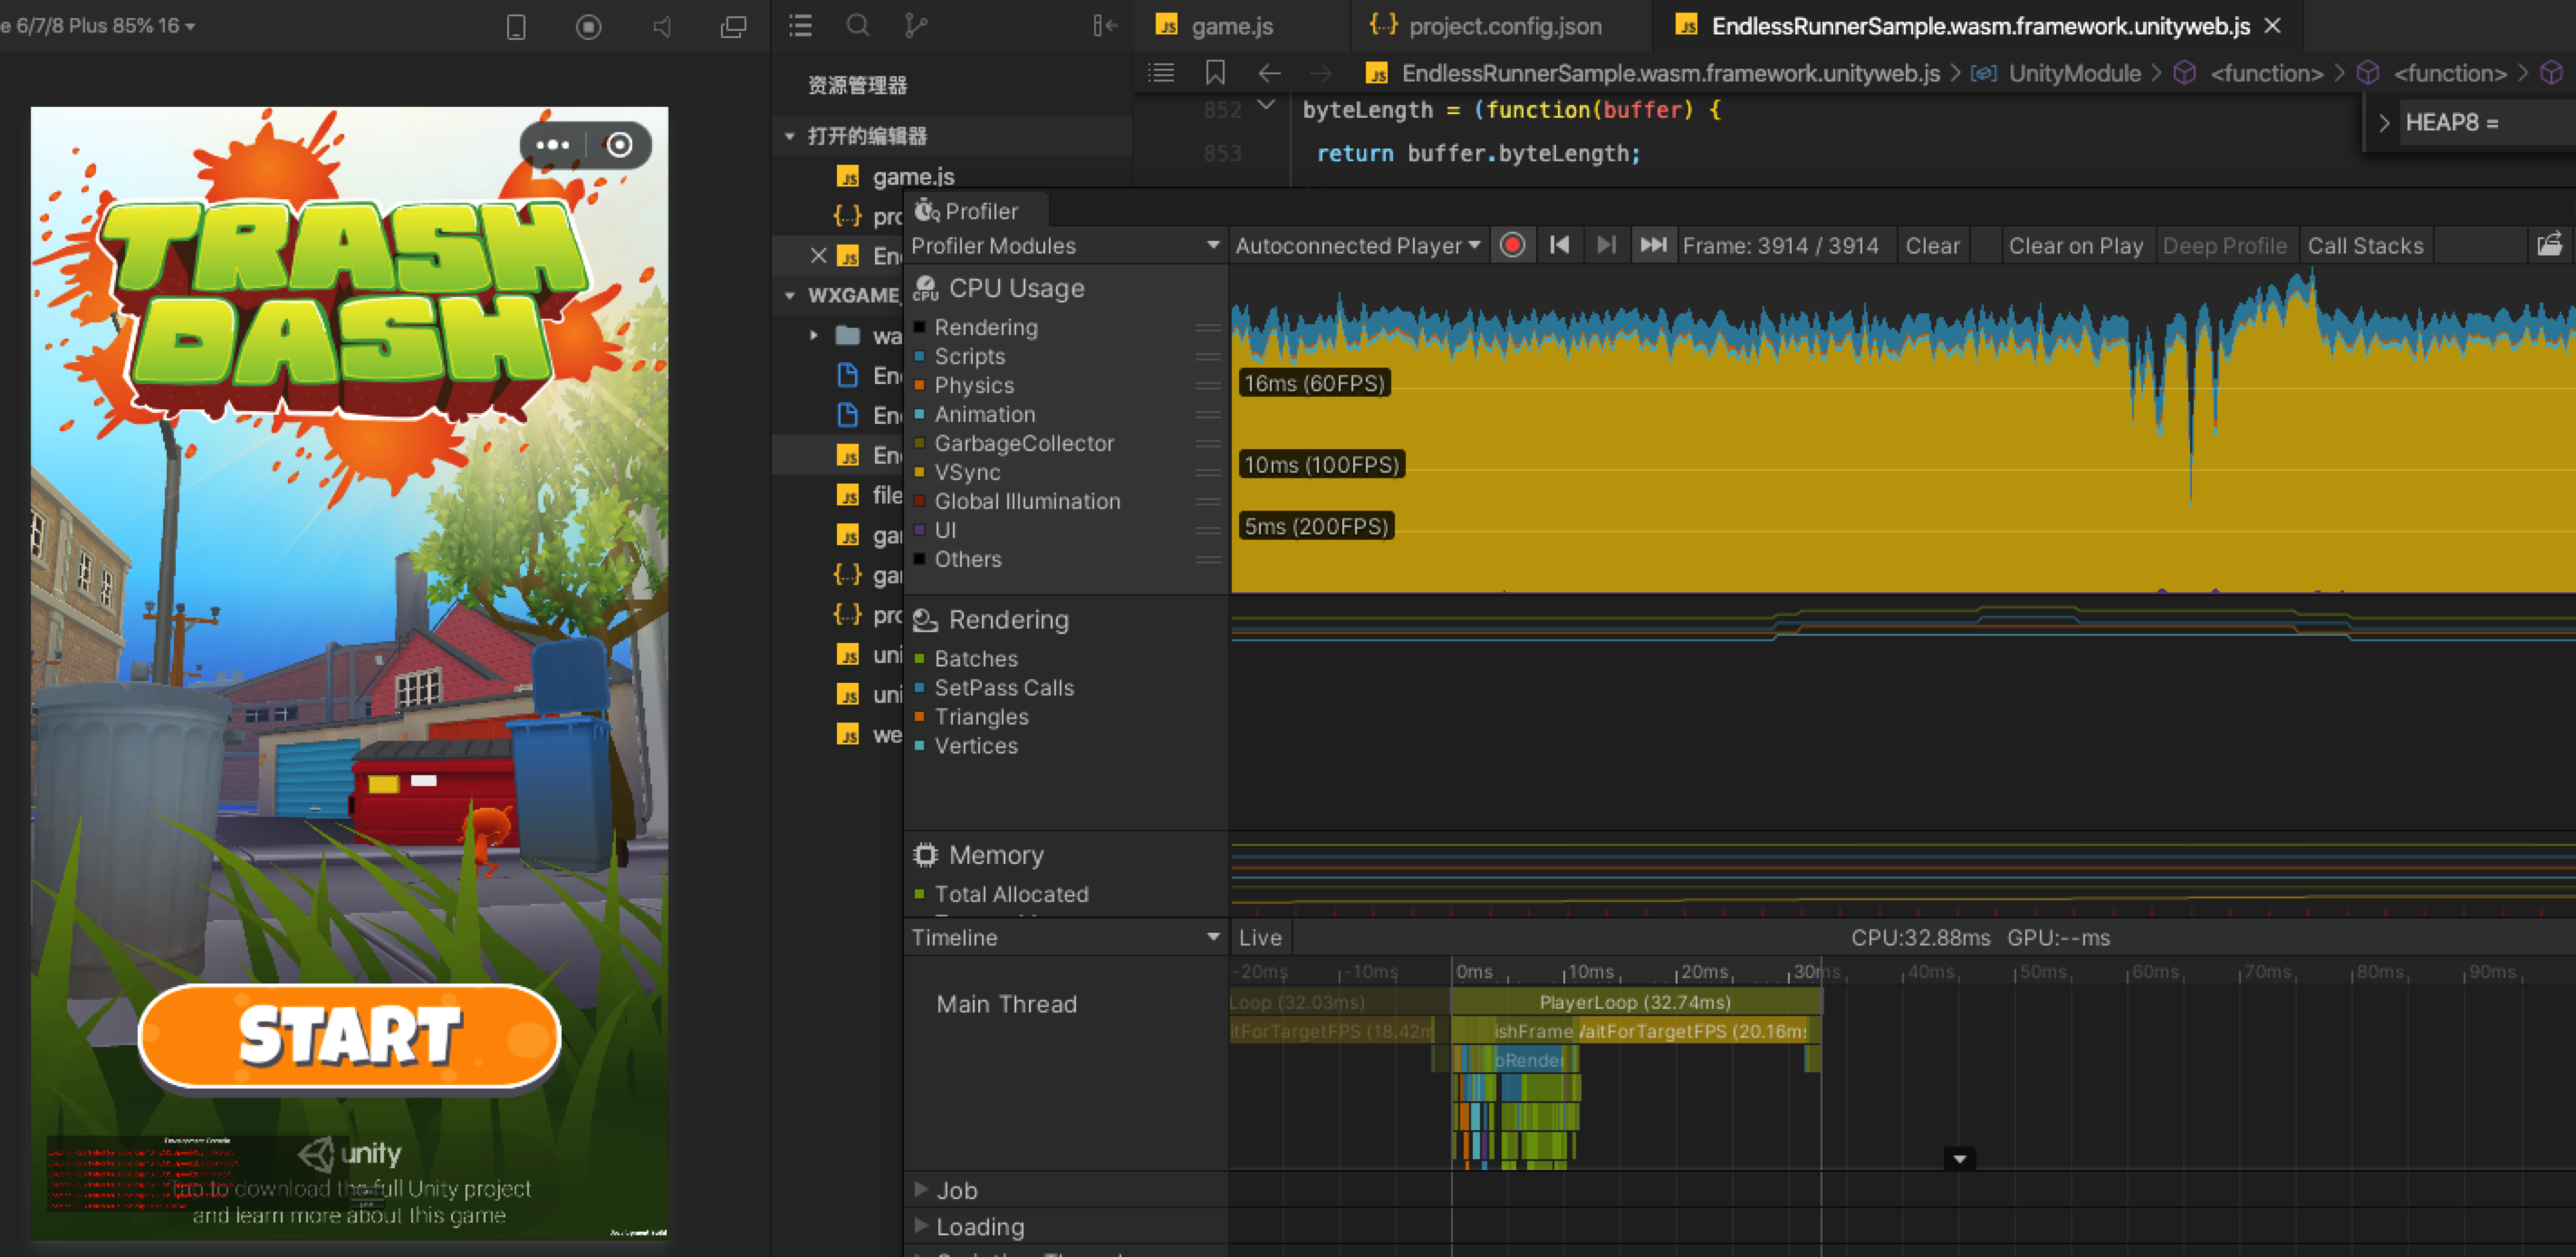This screenshot has width=2576, height=1257.
Task: Expand the wa folder in file tree
Action: 814,336
